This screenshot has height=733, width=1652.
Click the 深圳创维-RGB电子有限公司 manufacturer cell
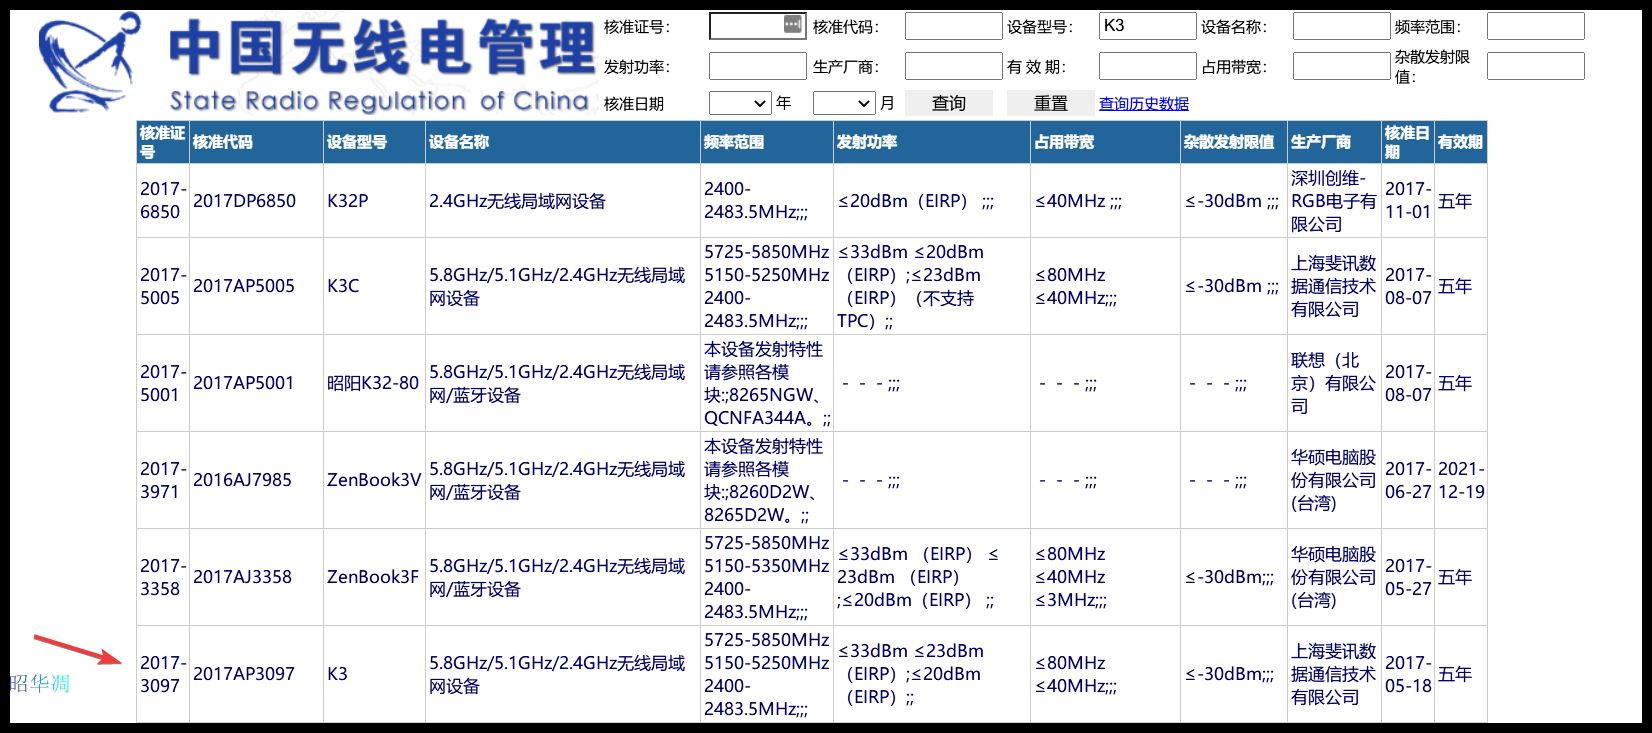(1334, 201)
